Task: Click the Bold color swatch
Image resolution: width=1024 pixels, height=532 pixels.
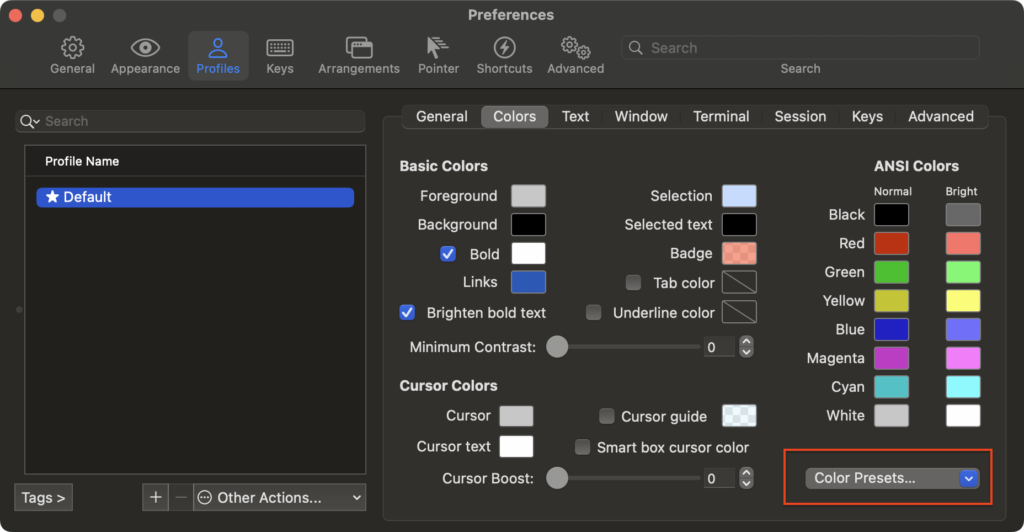Action: click(x=528, y=253)
